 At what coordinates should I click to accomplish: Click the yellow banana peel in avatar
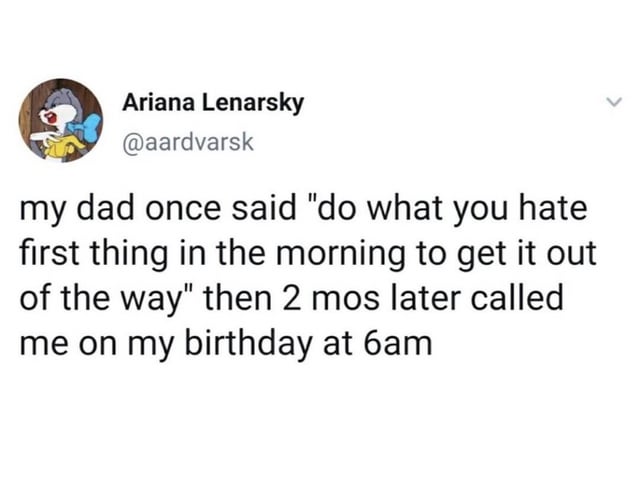(62, 147)
